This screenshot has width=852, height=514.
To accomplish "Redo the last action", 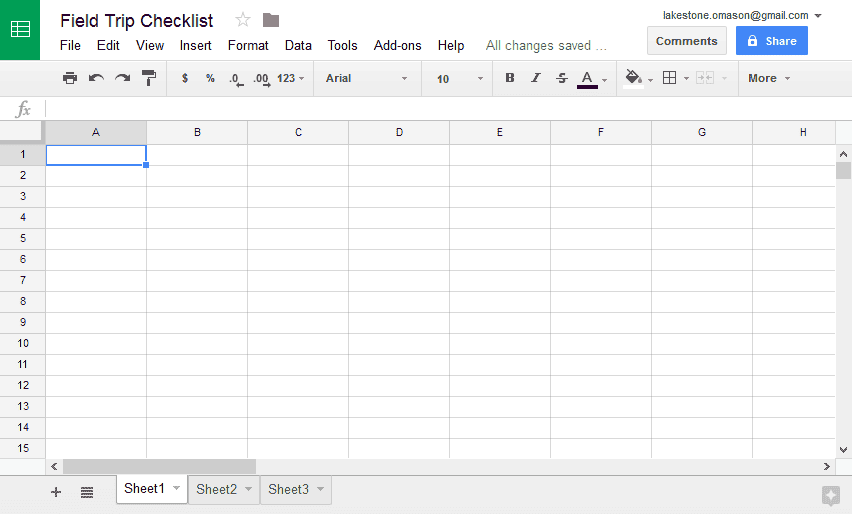I will (122, 78).
